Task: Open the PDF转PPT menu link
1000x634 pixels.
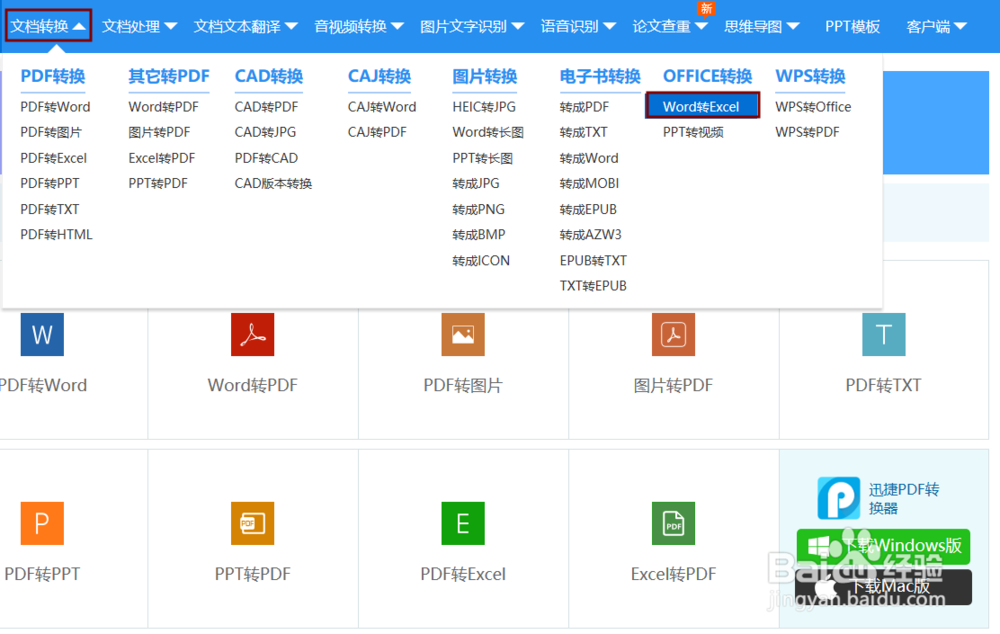Action: 50,184
